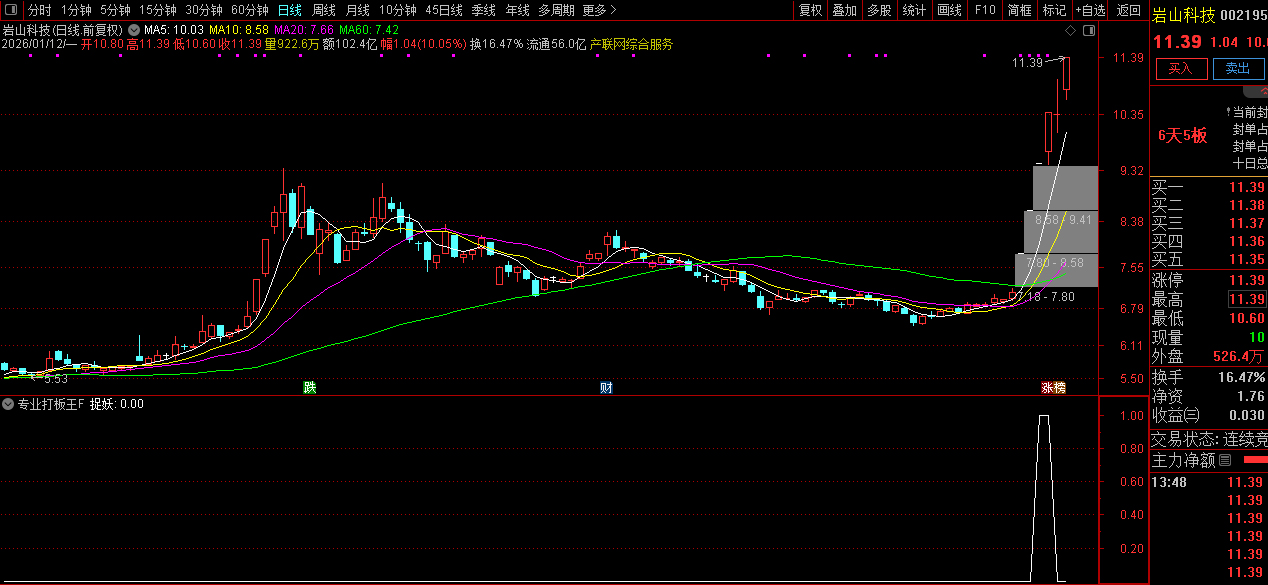The height and width of the screenshot is (585, 1268).
Task: Click the diamond marker icon above chart
Action: (x=1071, y=30)
